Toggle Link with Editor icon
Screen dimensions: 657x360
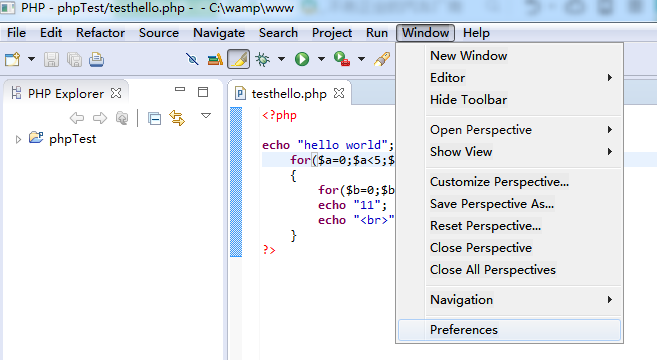coord(177,118)
